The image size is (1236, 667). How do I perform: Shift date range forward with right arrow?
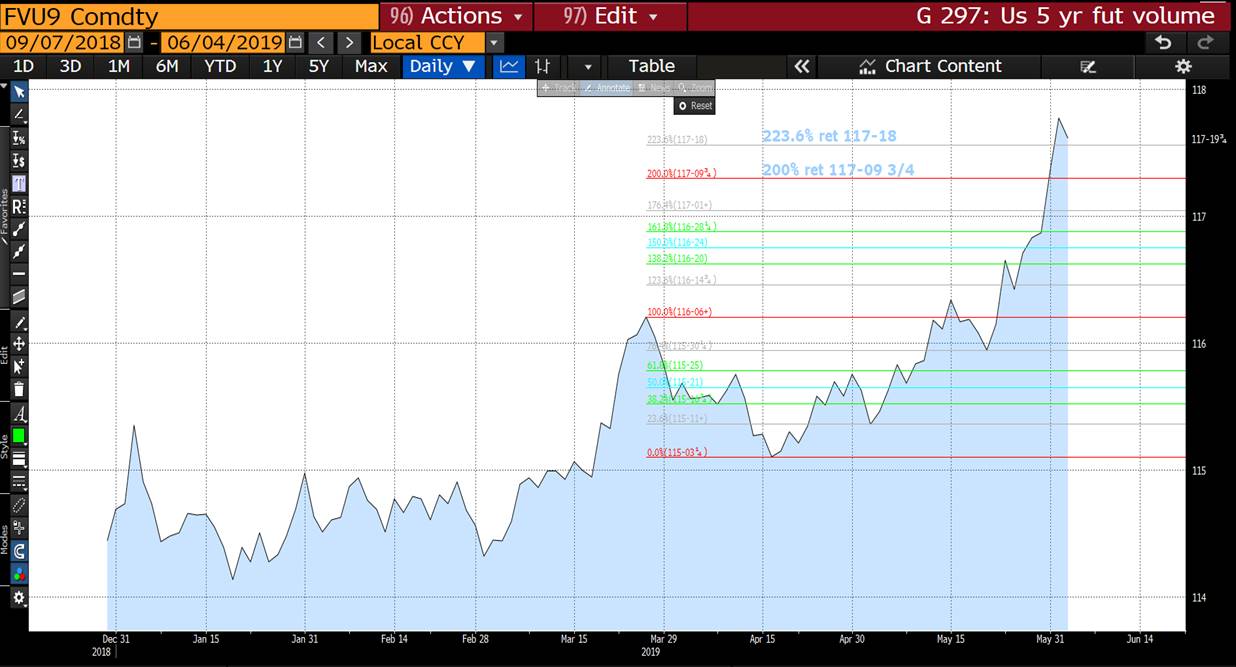click(x=348, y=43)
